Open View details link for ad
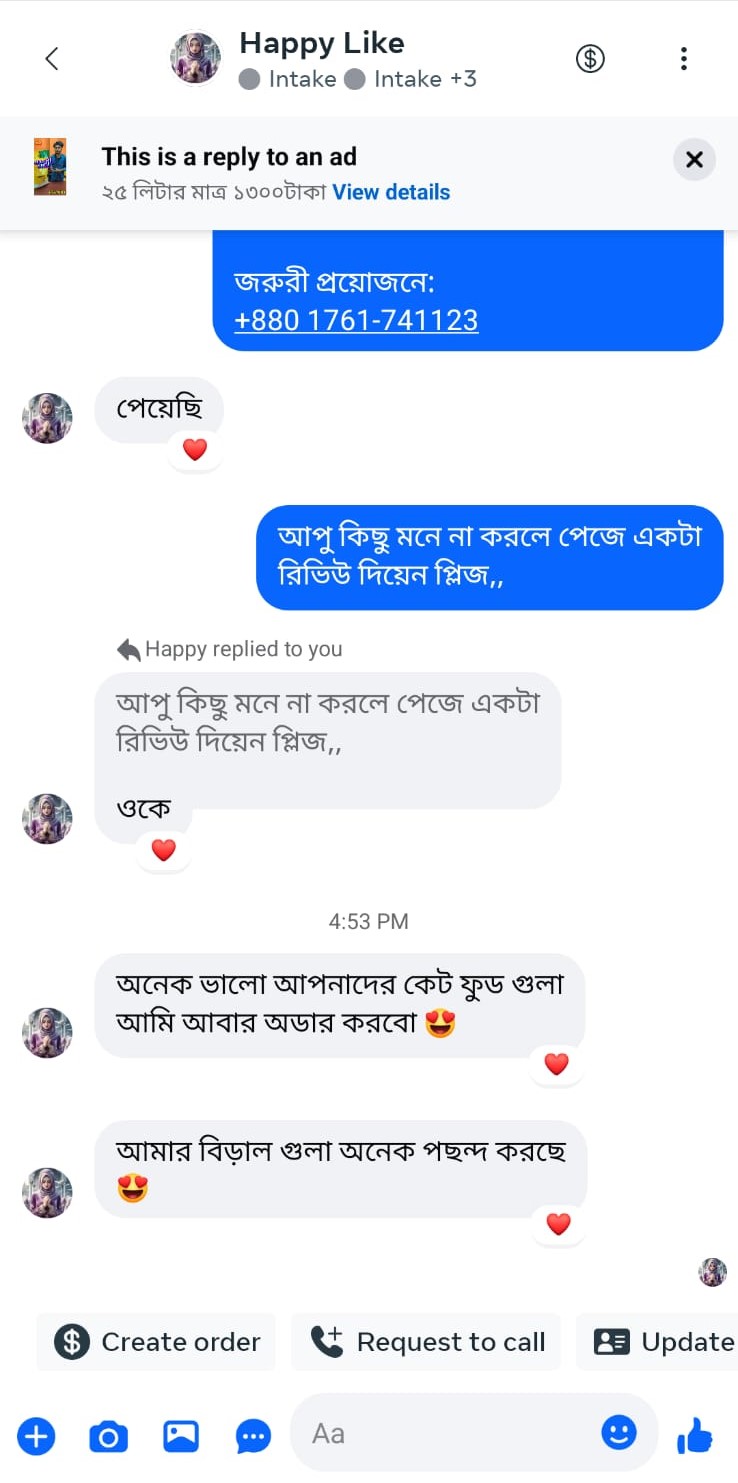This screenshot has width=738, height=1483. 391,192
